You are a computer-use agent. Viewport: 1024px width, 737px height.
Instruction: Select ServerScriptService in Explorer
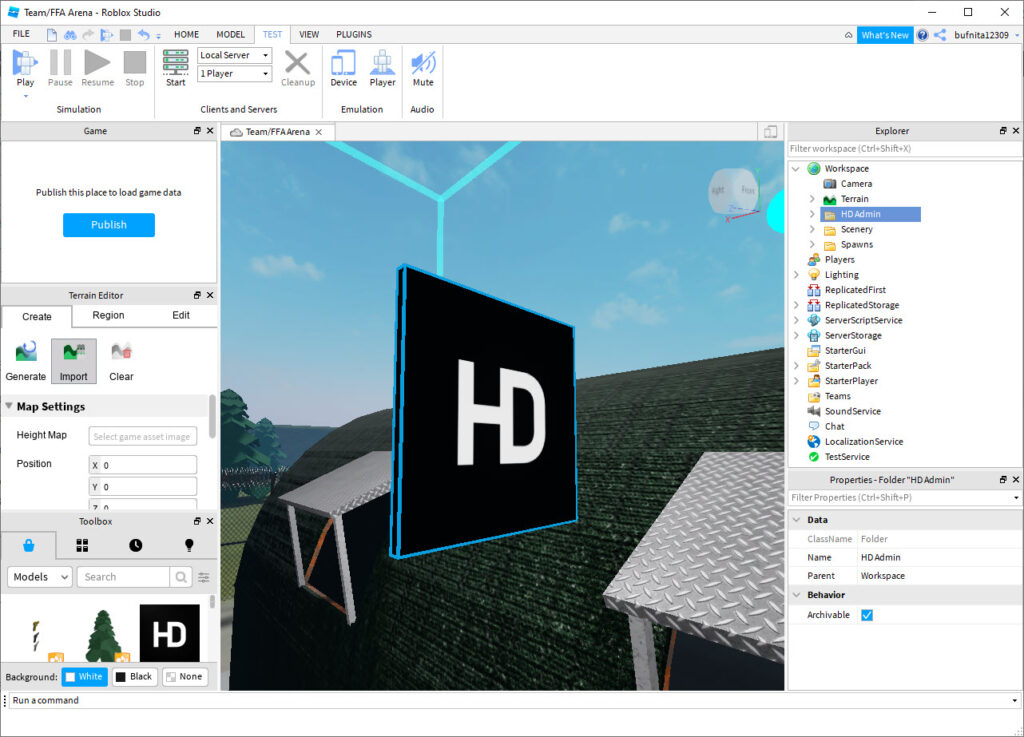(x=863, y=321)
